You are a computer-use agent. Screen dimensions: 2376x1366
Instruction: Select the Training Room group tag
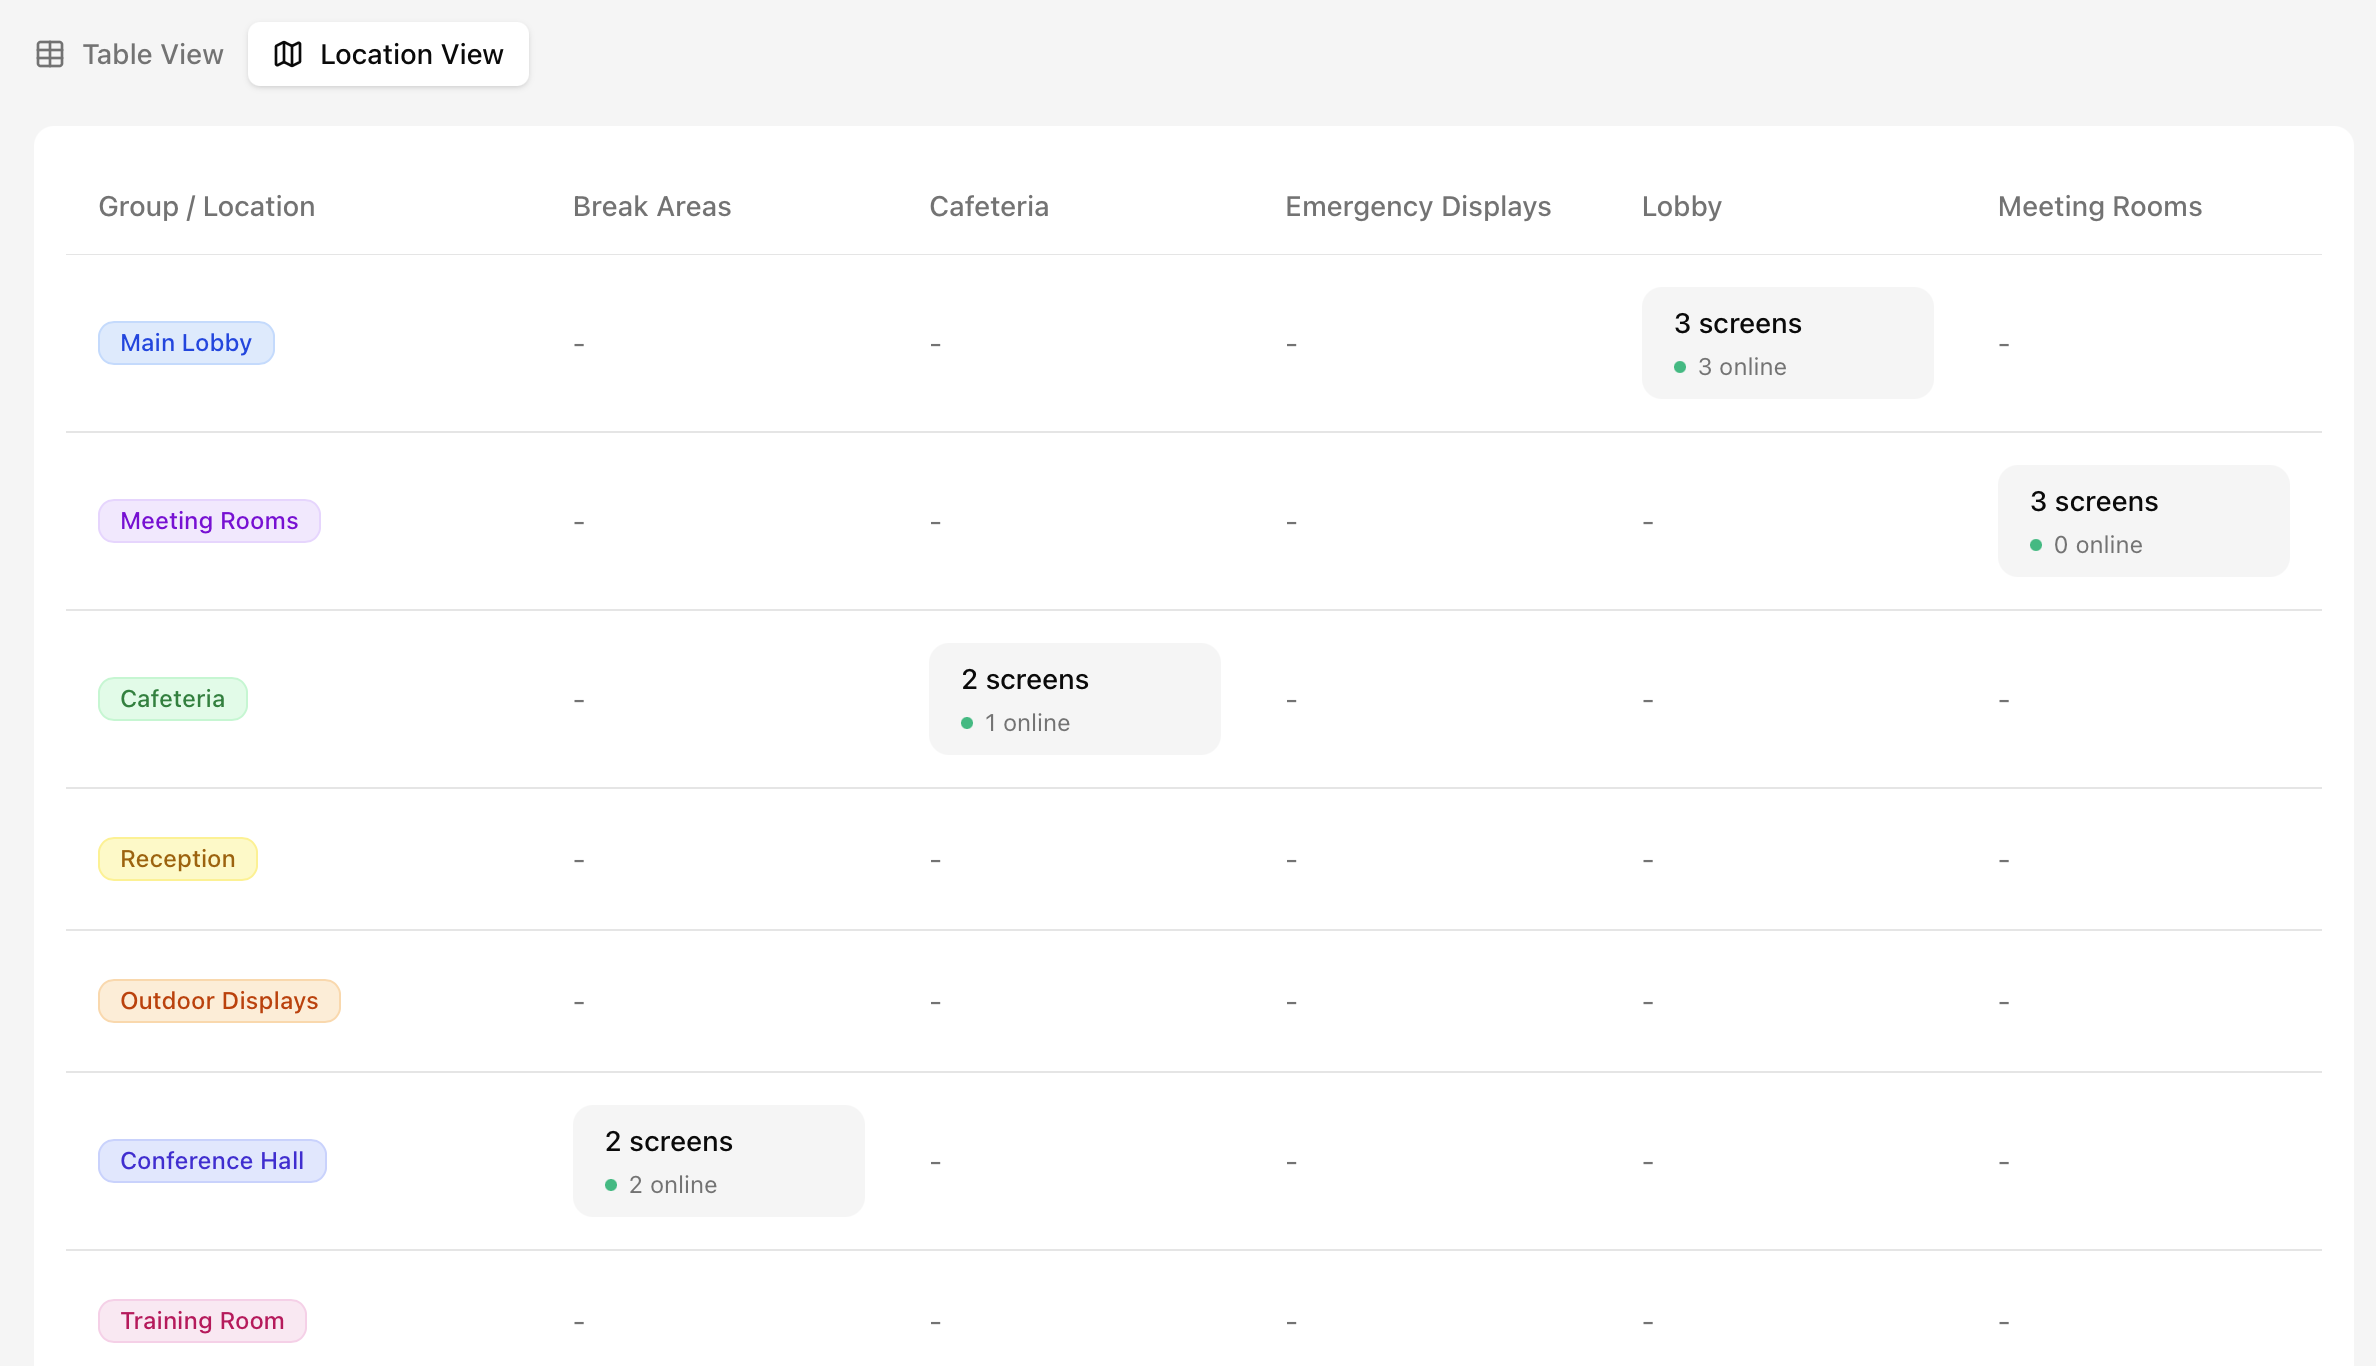(x=202, y=1321)
